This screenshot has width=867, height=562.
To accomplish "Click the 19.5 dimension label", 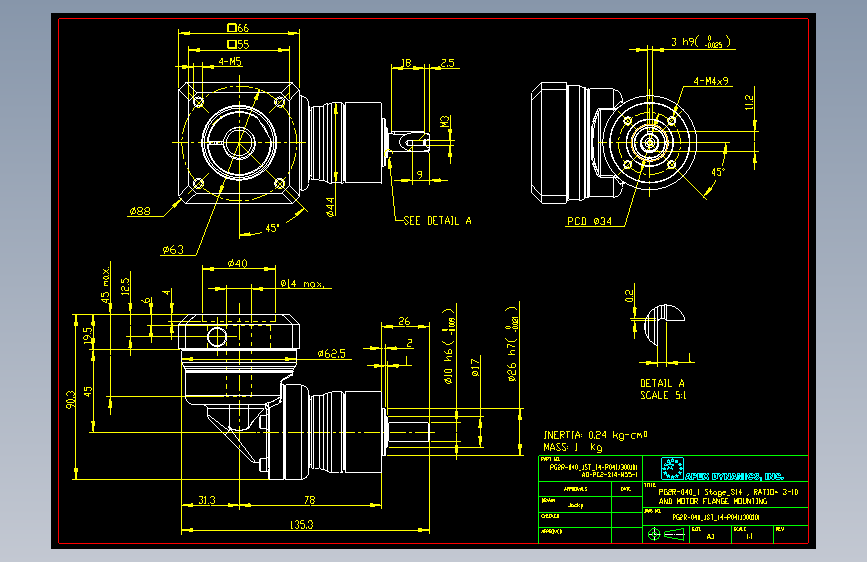I will point(87,336).
